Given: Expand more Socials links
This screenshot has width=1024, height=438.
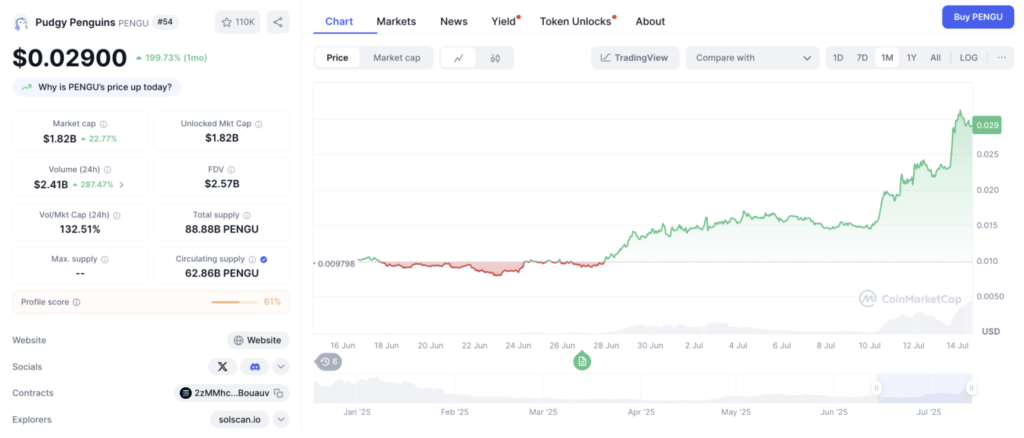Looking at the screenshot, I should 281,367.
